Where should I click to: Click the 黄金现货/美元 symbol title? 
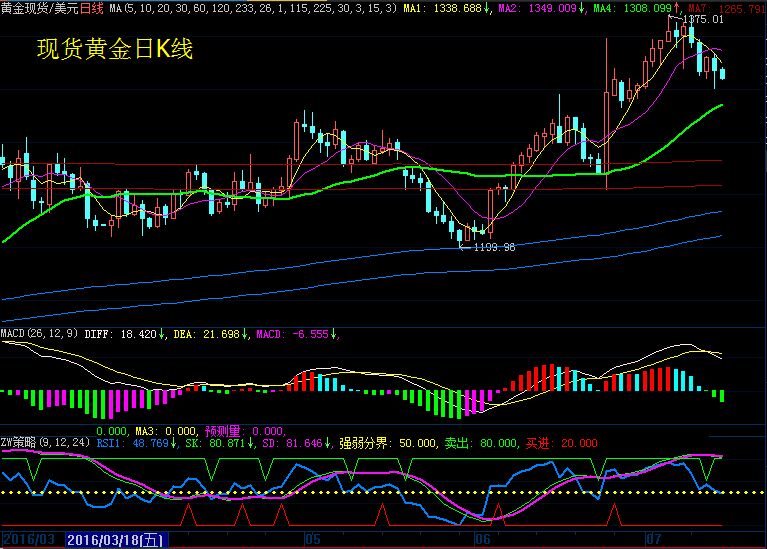(x=39, y=7)
